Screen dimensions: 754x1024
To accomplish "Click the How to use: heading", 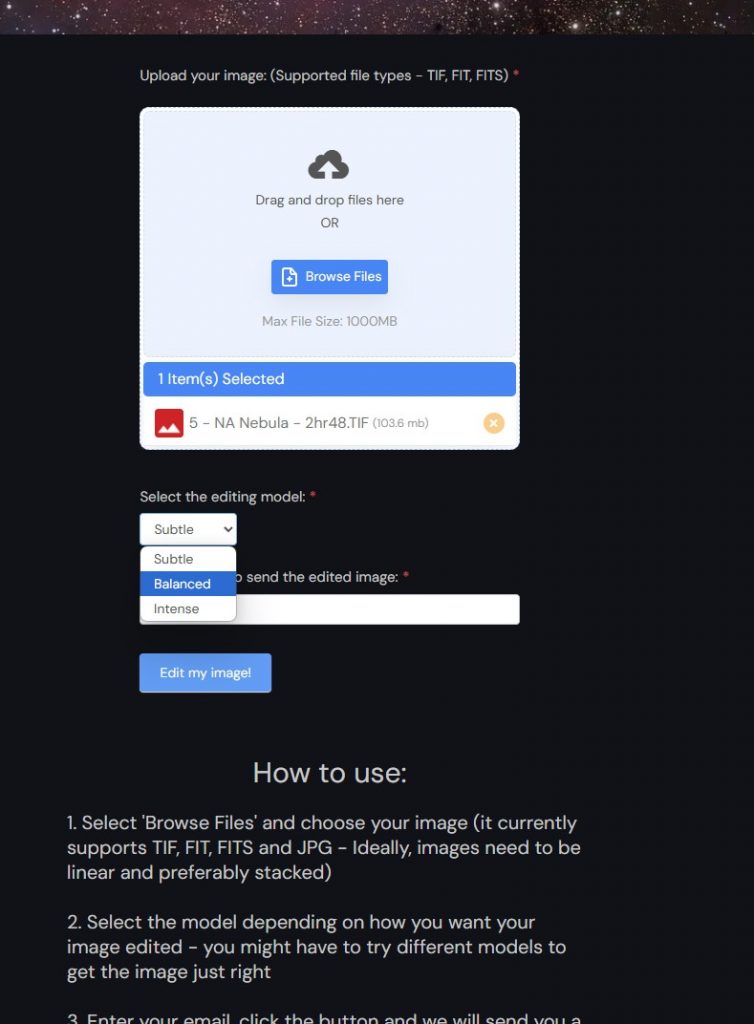I will coord(330,773).
